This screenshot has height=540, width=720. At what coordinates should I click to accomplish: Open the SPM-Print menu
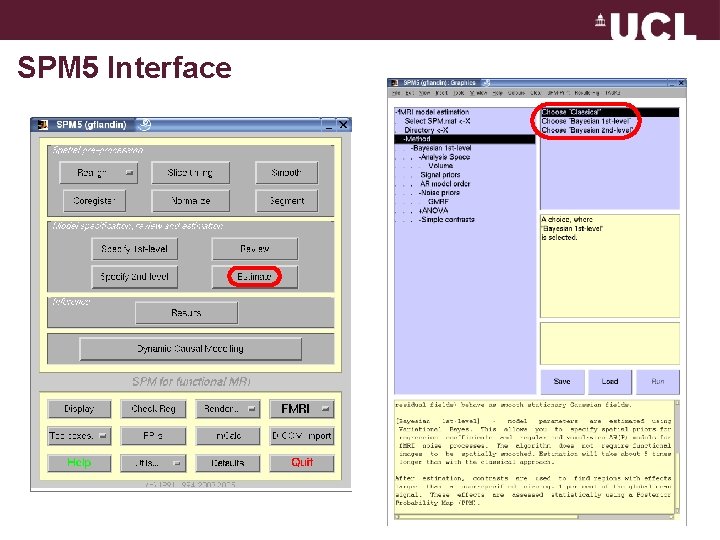[x=558, y=93]
